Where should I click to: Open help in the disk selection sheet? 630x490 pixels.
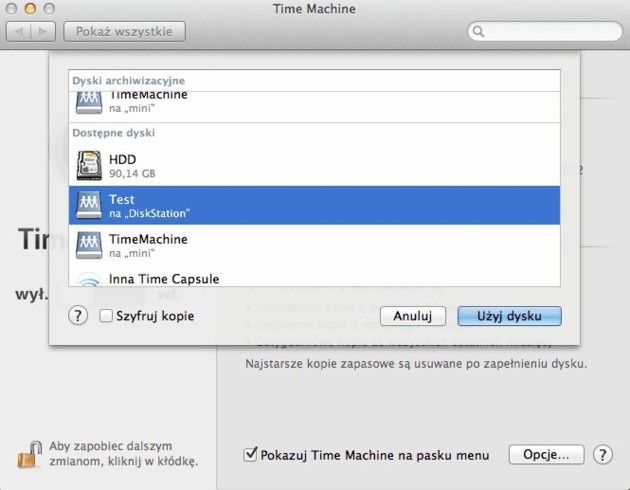(x=78, y=316)
